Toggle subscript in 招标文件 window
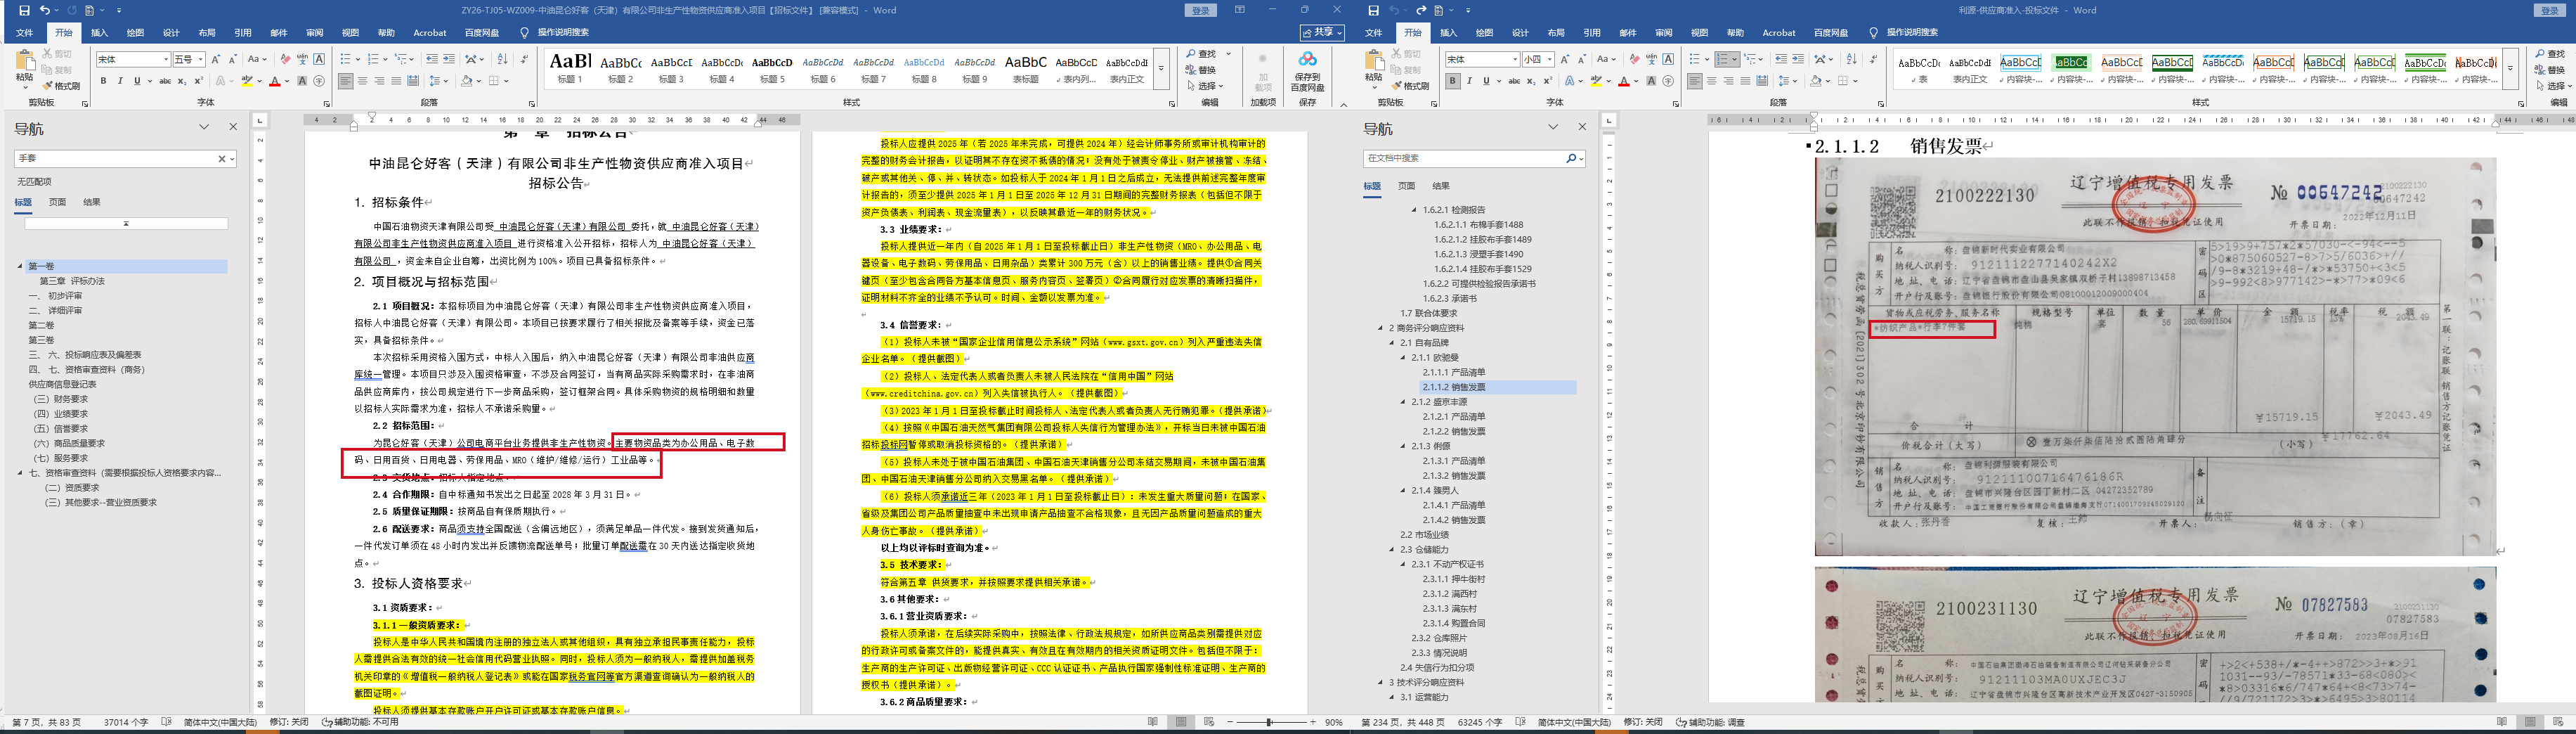The image size is (2576, 734). 182,81
